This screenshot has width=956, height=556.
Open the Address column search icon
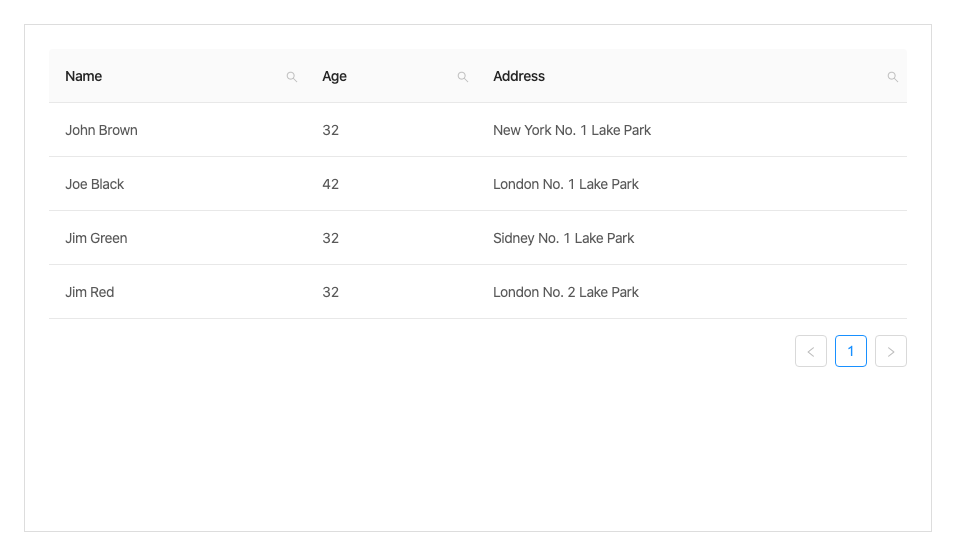[x=893, y=77]
